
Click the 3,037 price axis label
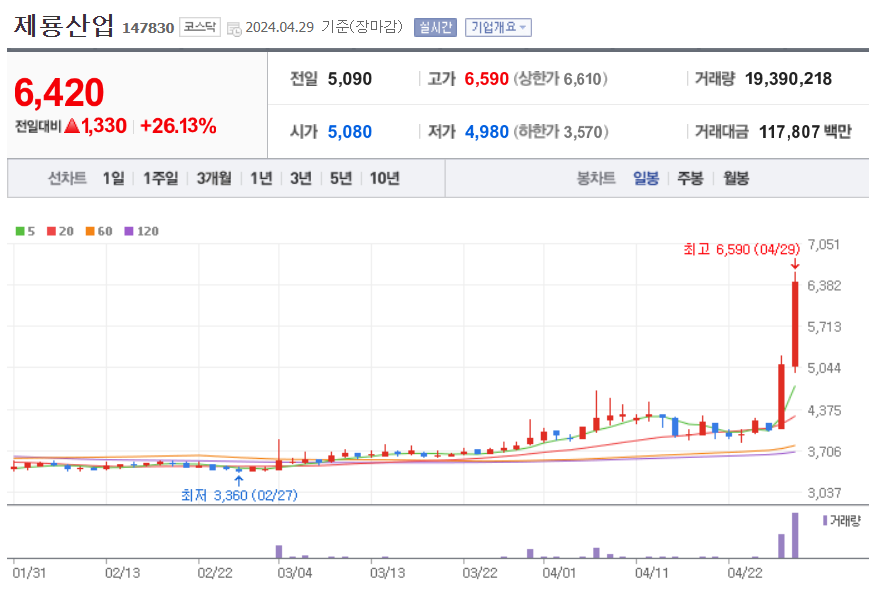[824, 492]
